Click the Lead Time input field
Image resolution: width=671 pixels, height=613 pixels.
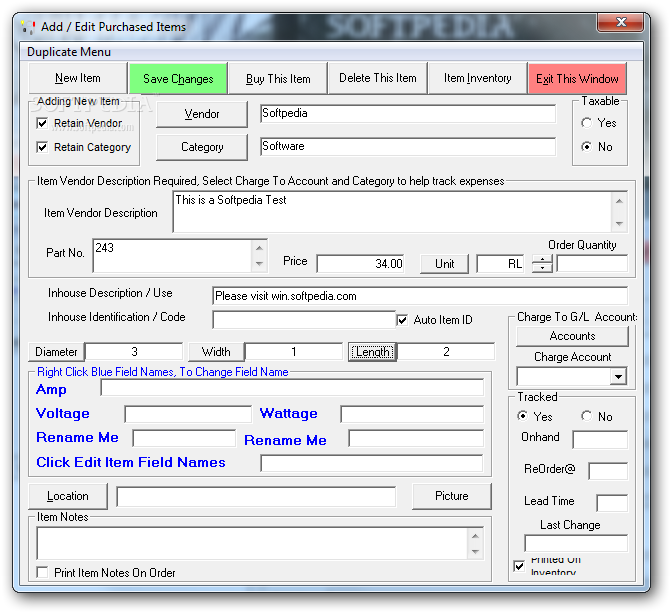pyautogui.click(x=612, y=503)
